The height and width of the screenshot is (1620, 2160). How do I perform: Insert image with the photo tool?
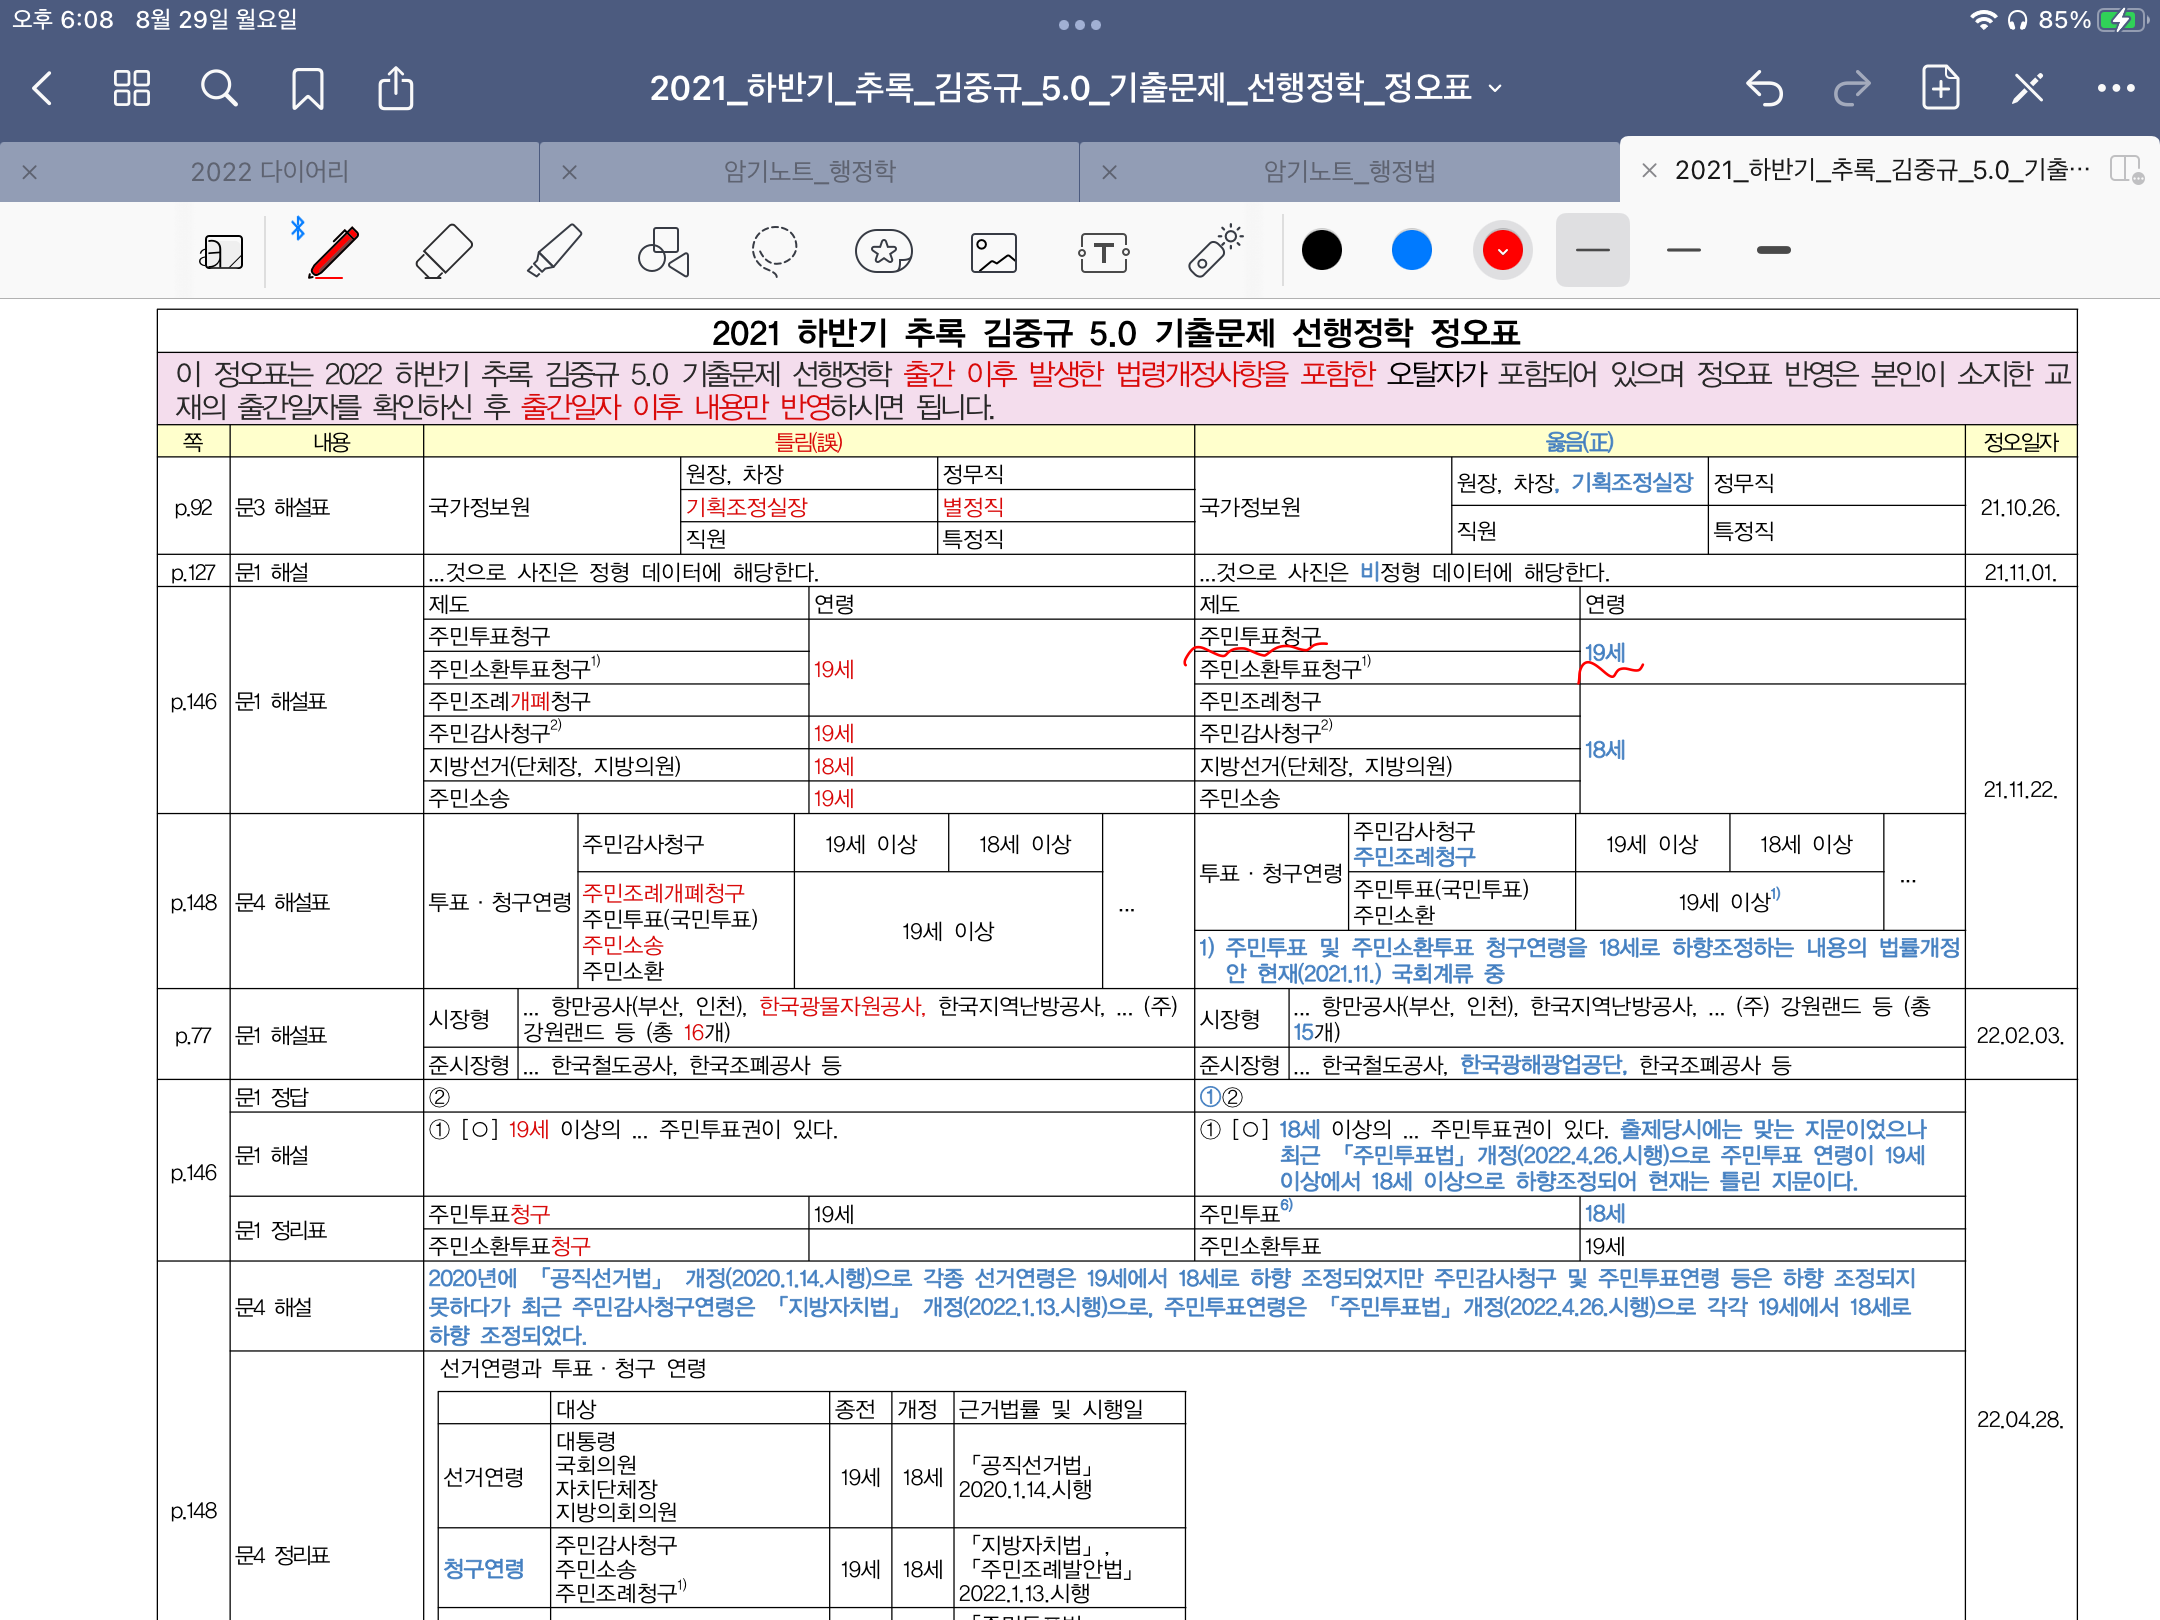[x=994, y=251]
